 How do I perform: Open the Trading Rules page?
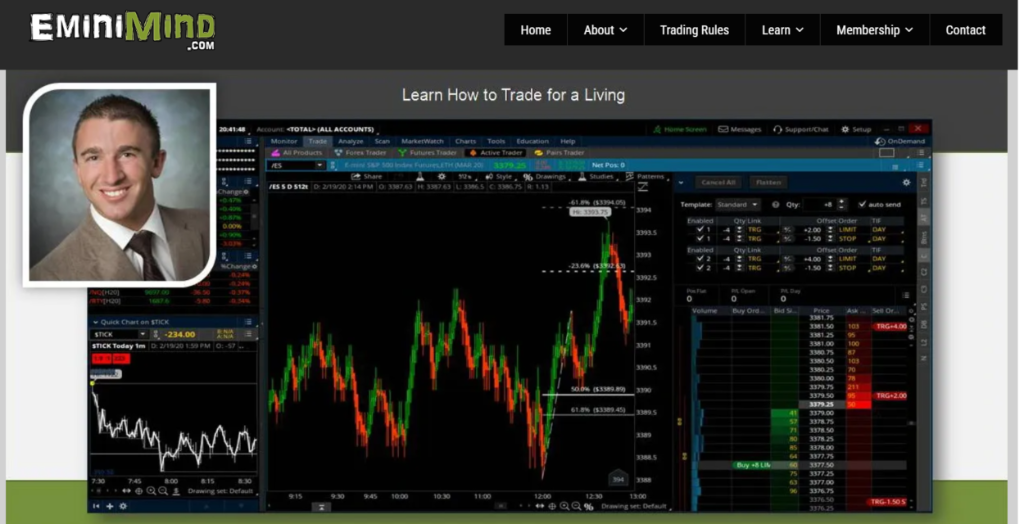(x=694, y=30)
